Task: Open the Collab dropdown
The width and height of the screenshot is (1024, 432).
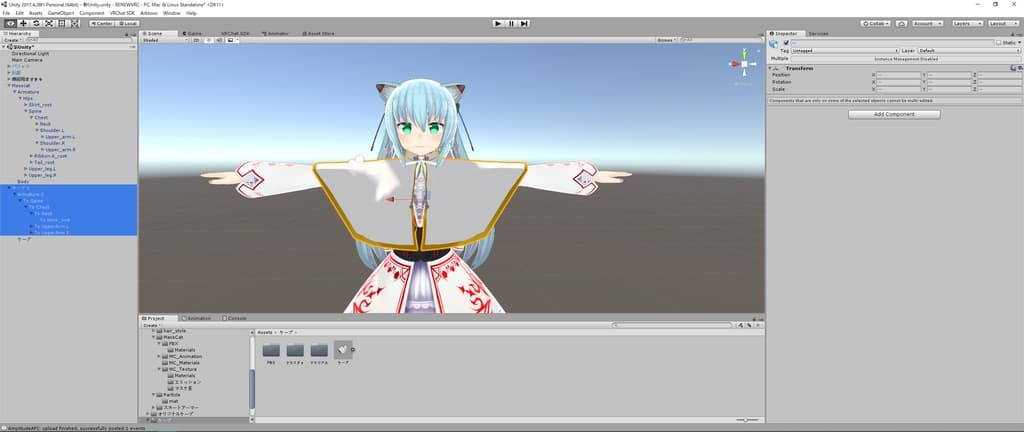Action: click(876, 23)
